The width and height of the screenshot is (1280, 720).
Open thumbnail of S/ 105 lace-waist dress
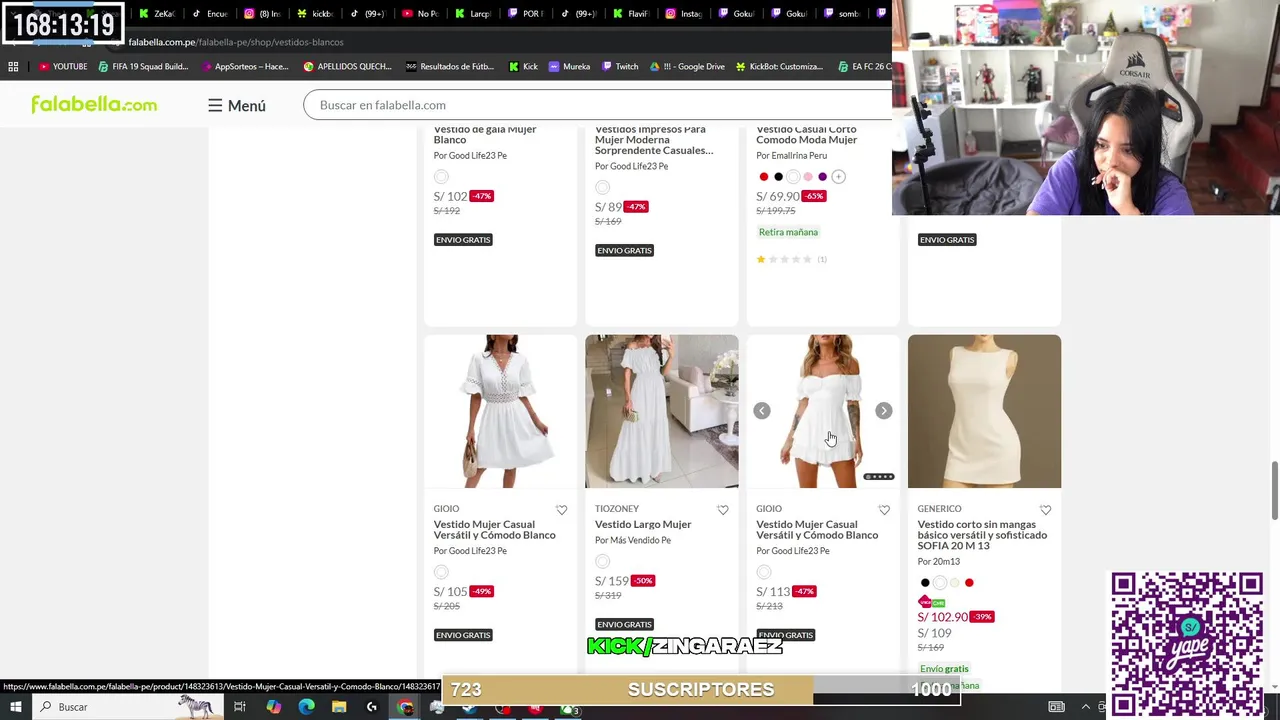point(500,411)
